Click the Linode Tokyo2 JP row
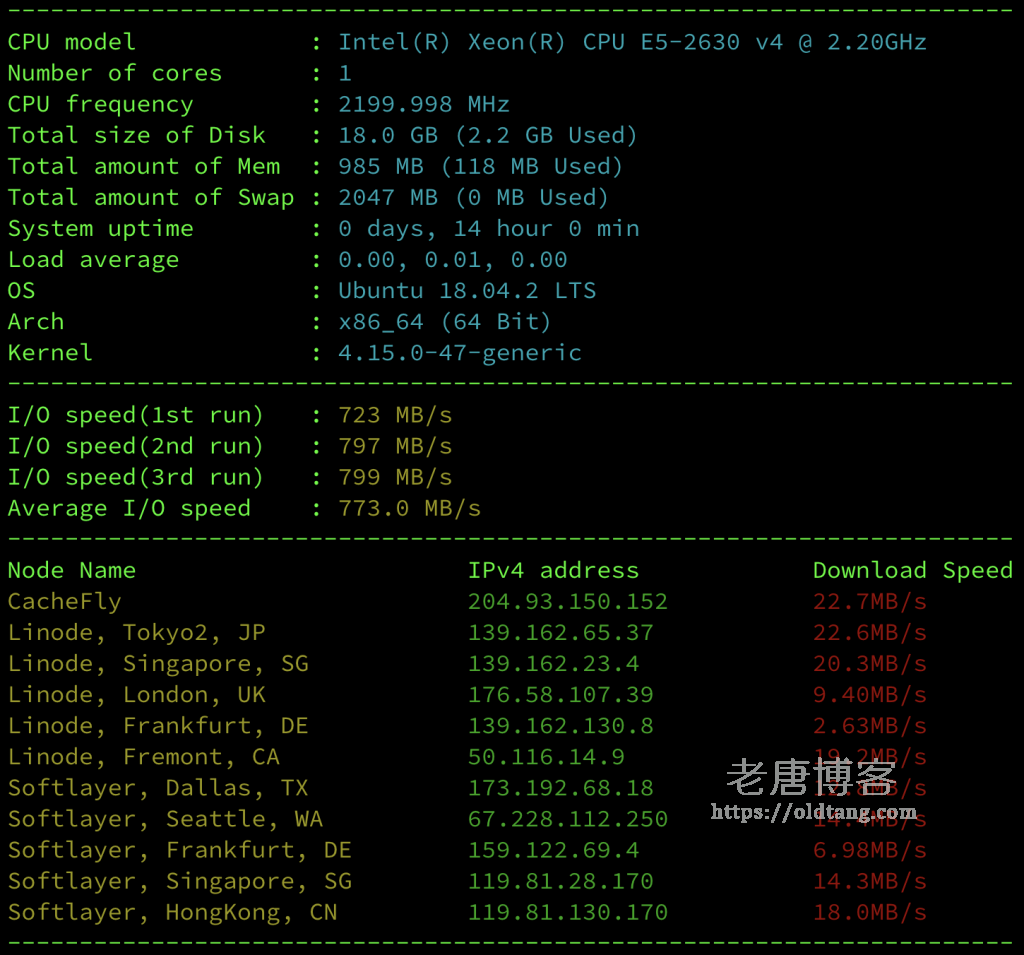Image resolution: width=1024 pixels, height=955 pixels. pos(467,633)
